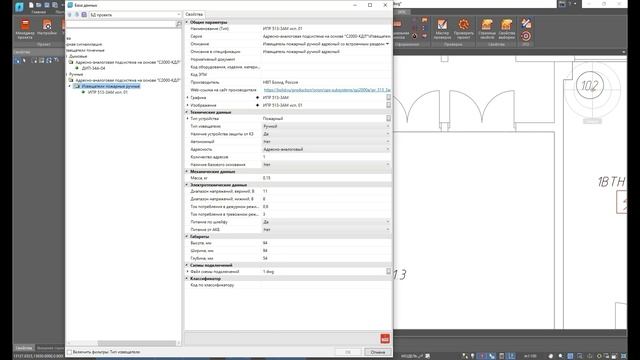Open Адресность Адресно-аналоговый dropdown
Screen dimensions: 640x360
click(x=388, y=149)
